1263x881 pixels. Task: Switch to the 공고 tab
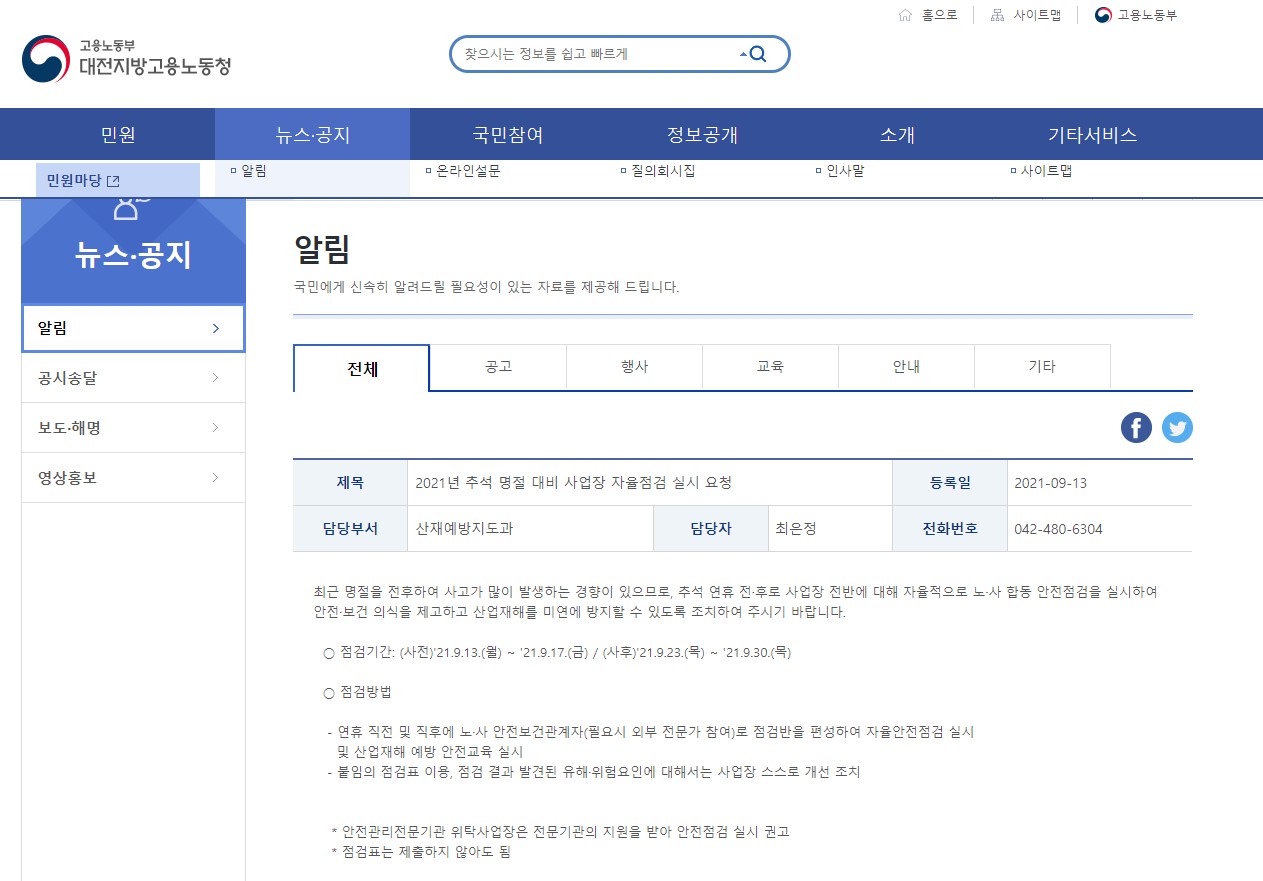point(498,367)
